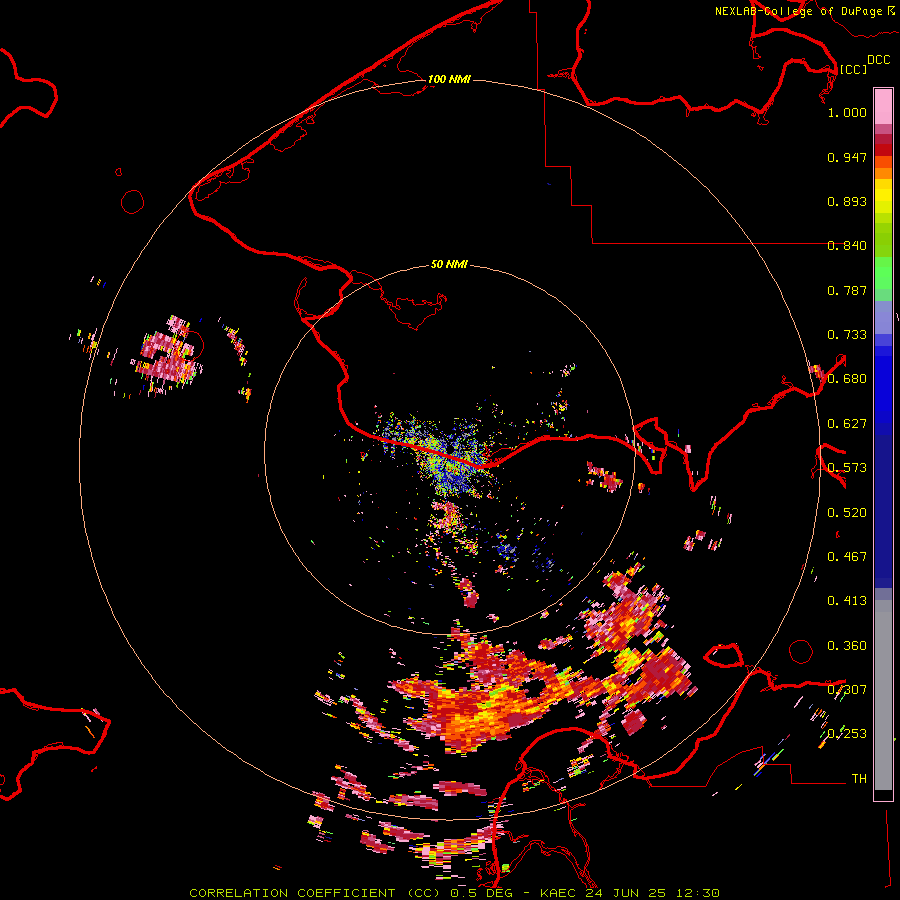Click the 24 JUN 25 date text

pos(626,893)
